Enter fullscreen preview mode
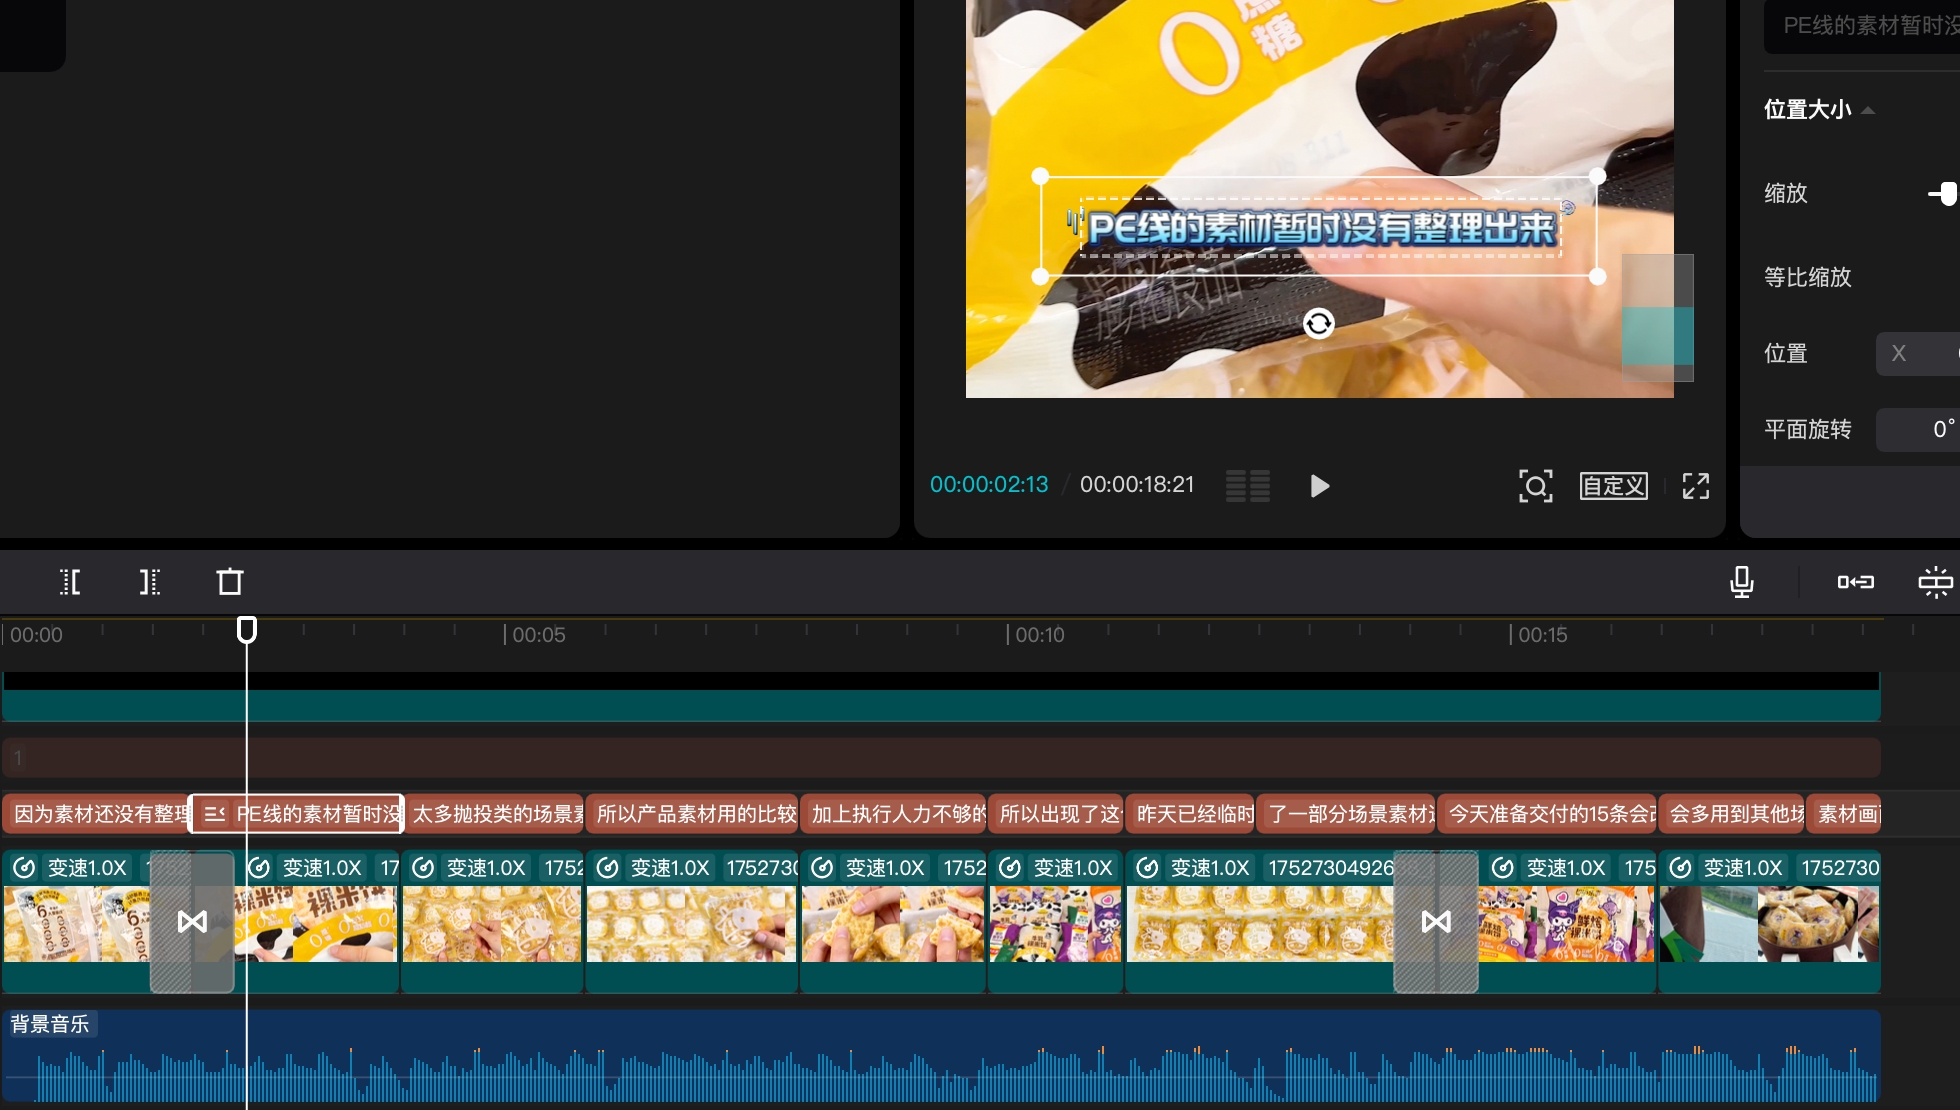 point(1695,486)
